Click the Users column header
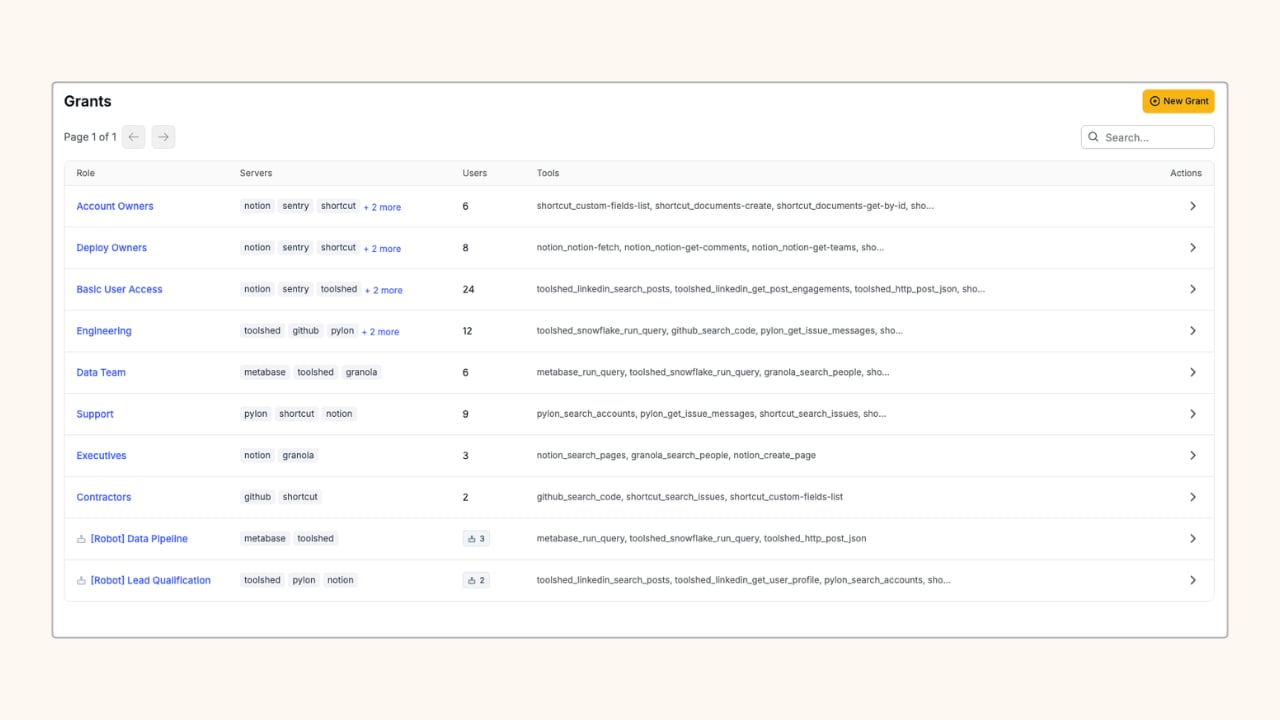 coord(475,173)
